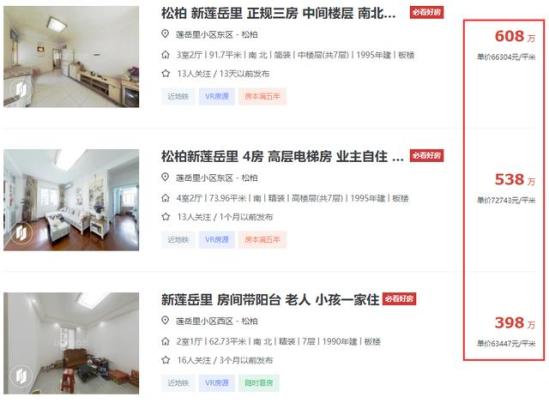Click house icon beside 3室2厅 details
Viewport: 549px width, 403px height.
(x=165, y=55)
